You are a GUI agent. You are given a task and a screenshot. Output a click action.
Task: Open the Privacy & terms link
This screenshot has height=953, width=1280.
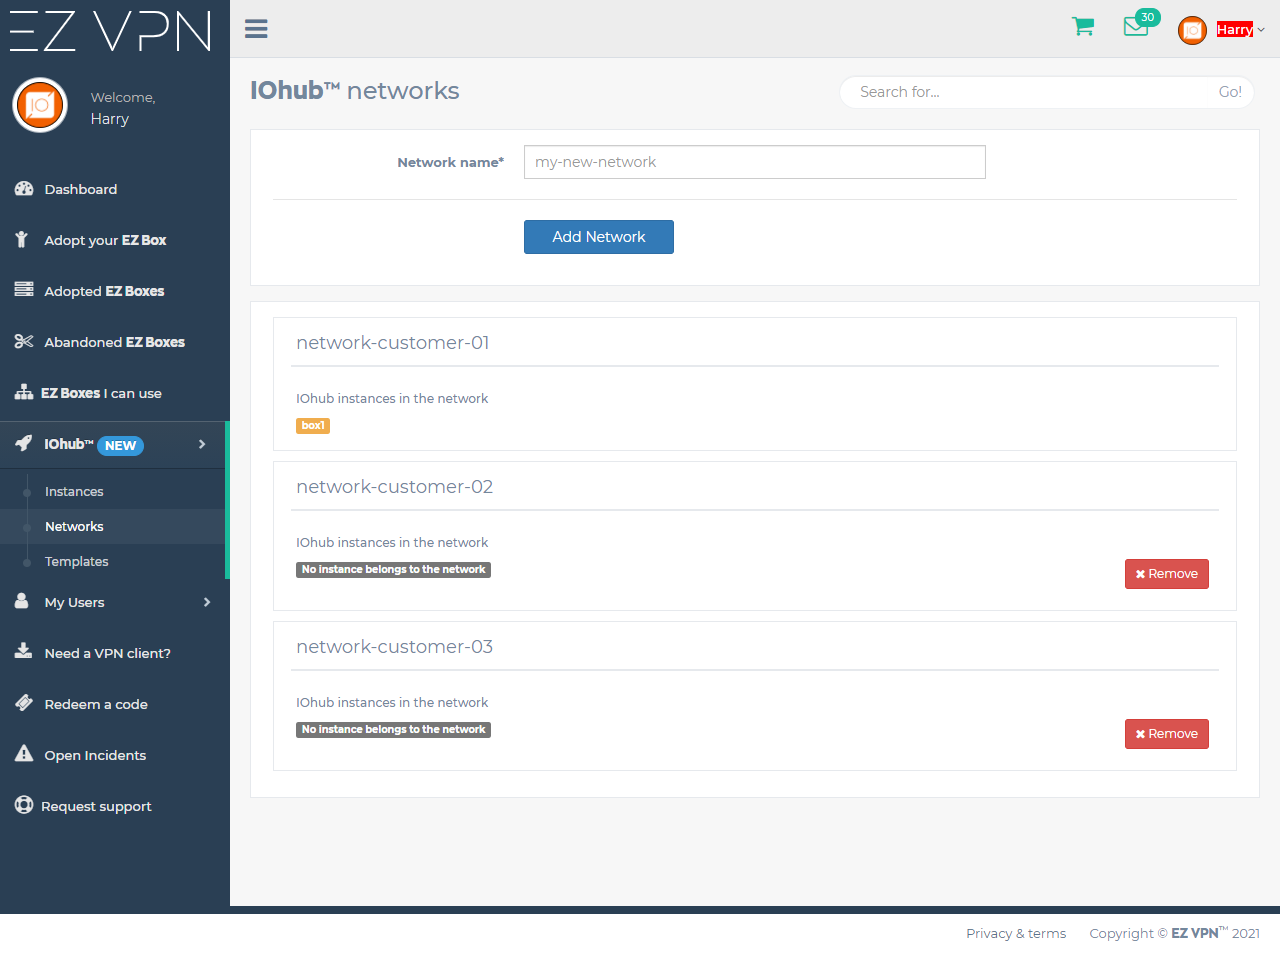point(1016,933)
